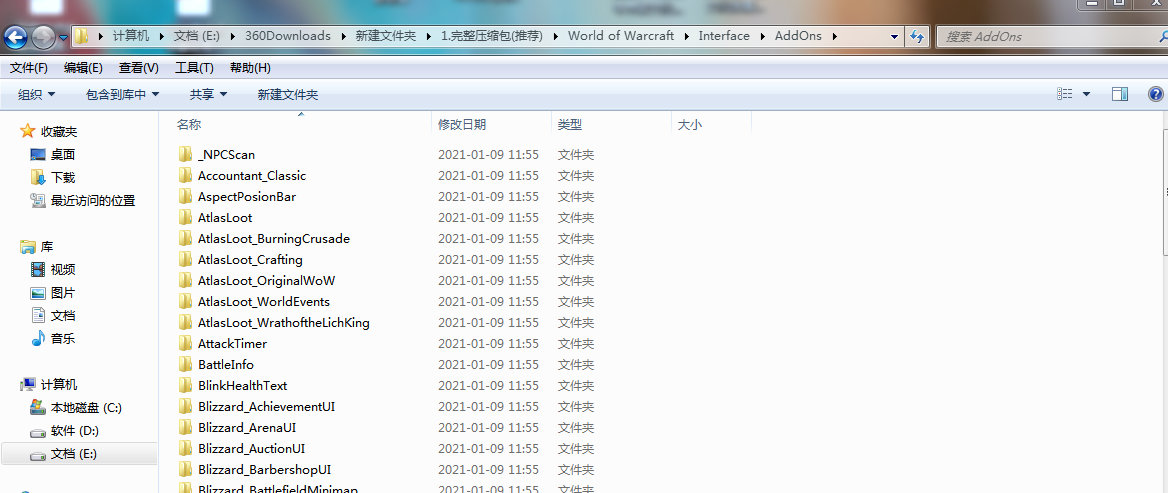The image size is (1168, 493).
Task: Select the Blizzard_AuctionUI folder
Action: click(x=251, y=449)
